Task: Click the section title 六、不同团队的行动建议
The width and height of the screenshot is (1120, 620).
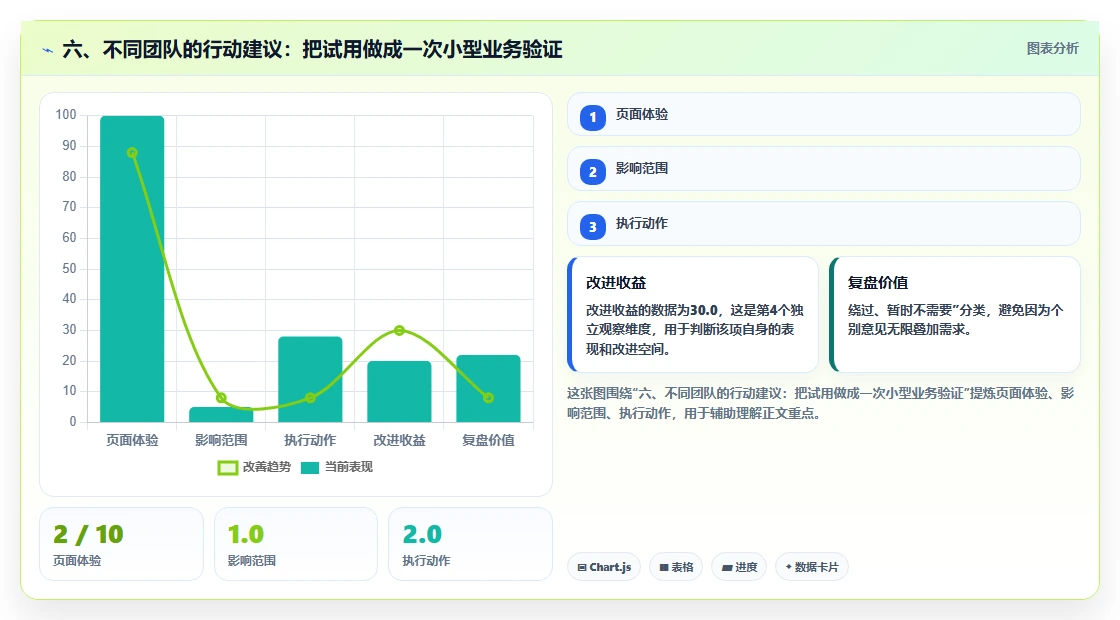Action: [x=312, y=50]
